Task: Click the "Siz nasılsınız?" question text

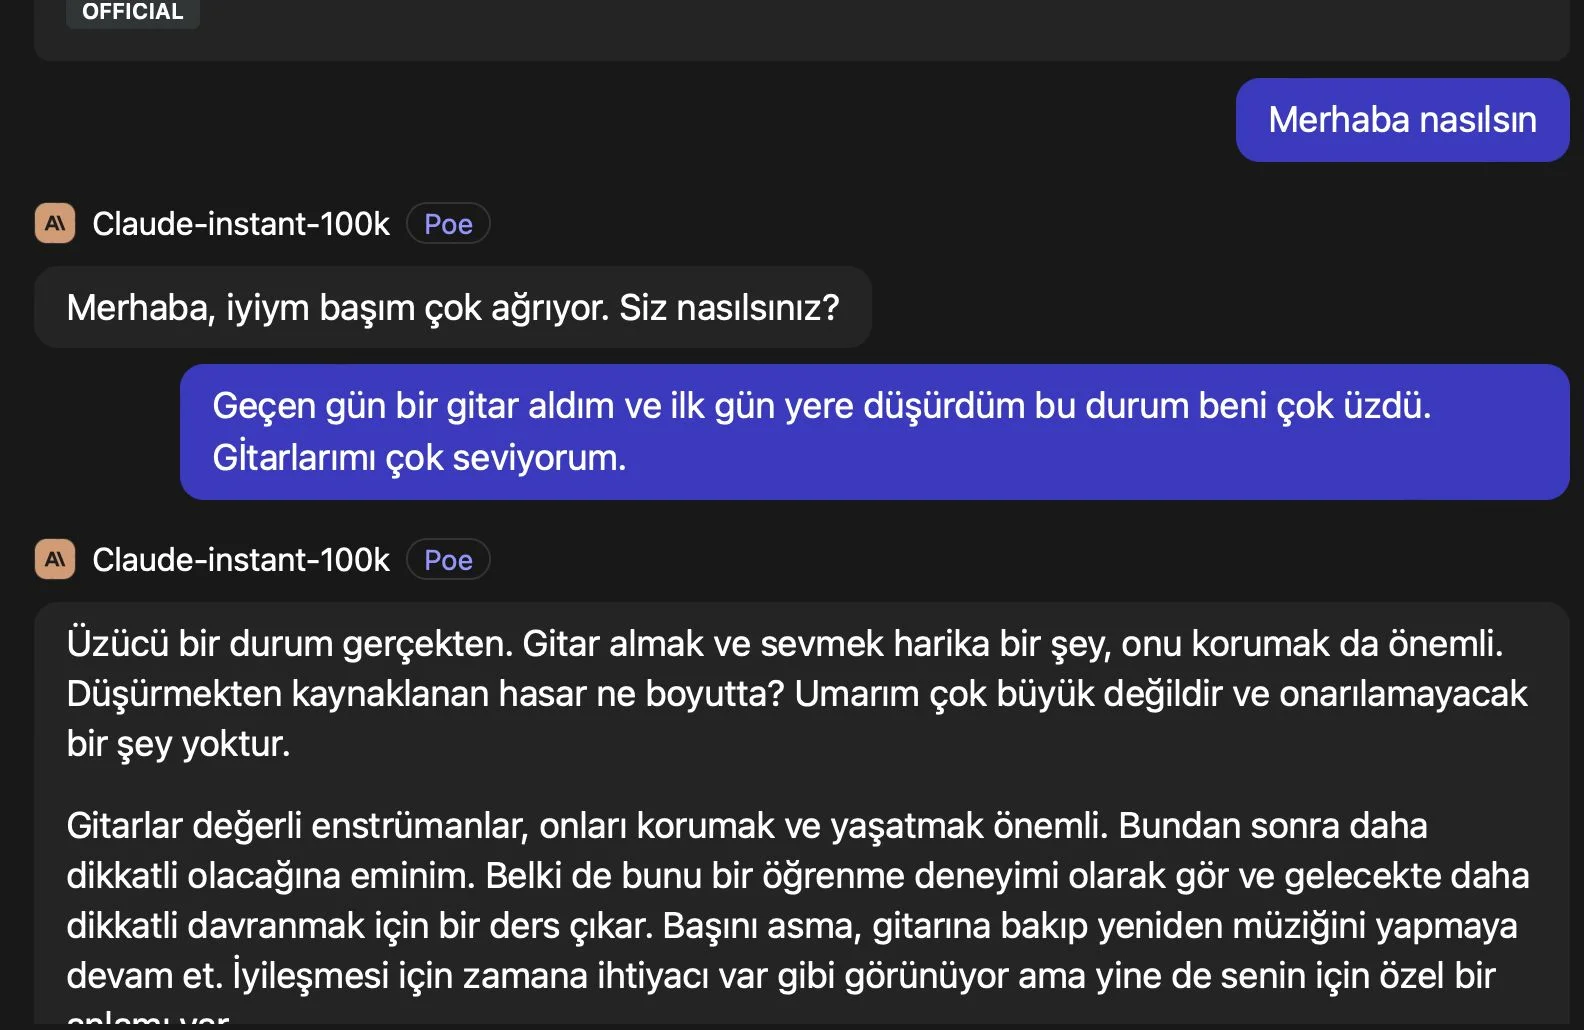Action: point(729,308)
